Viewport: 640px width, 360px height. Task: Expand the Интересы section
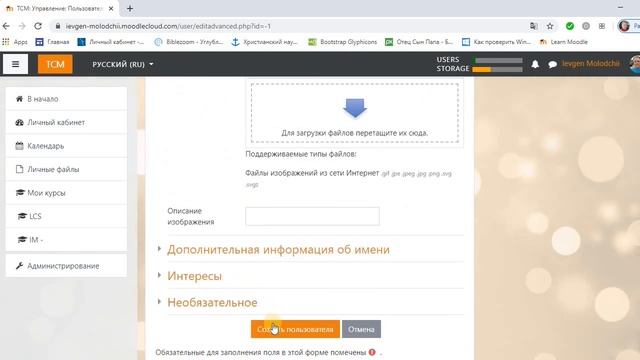click(x=194, y=276)
